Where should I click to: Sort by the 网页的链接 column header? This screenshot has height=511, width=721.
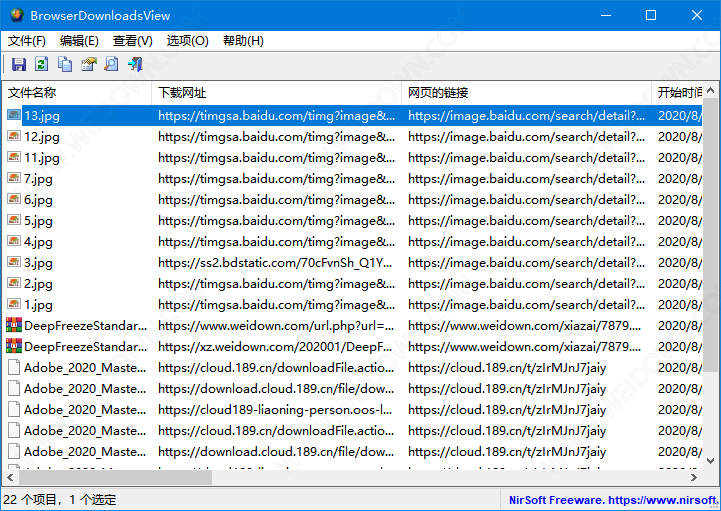point(526,93)
